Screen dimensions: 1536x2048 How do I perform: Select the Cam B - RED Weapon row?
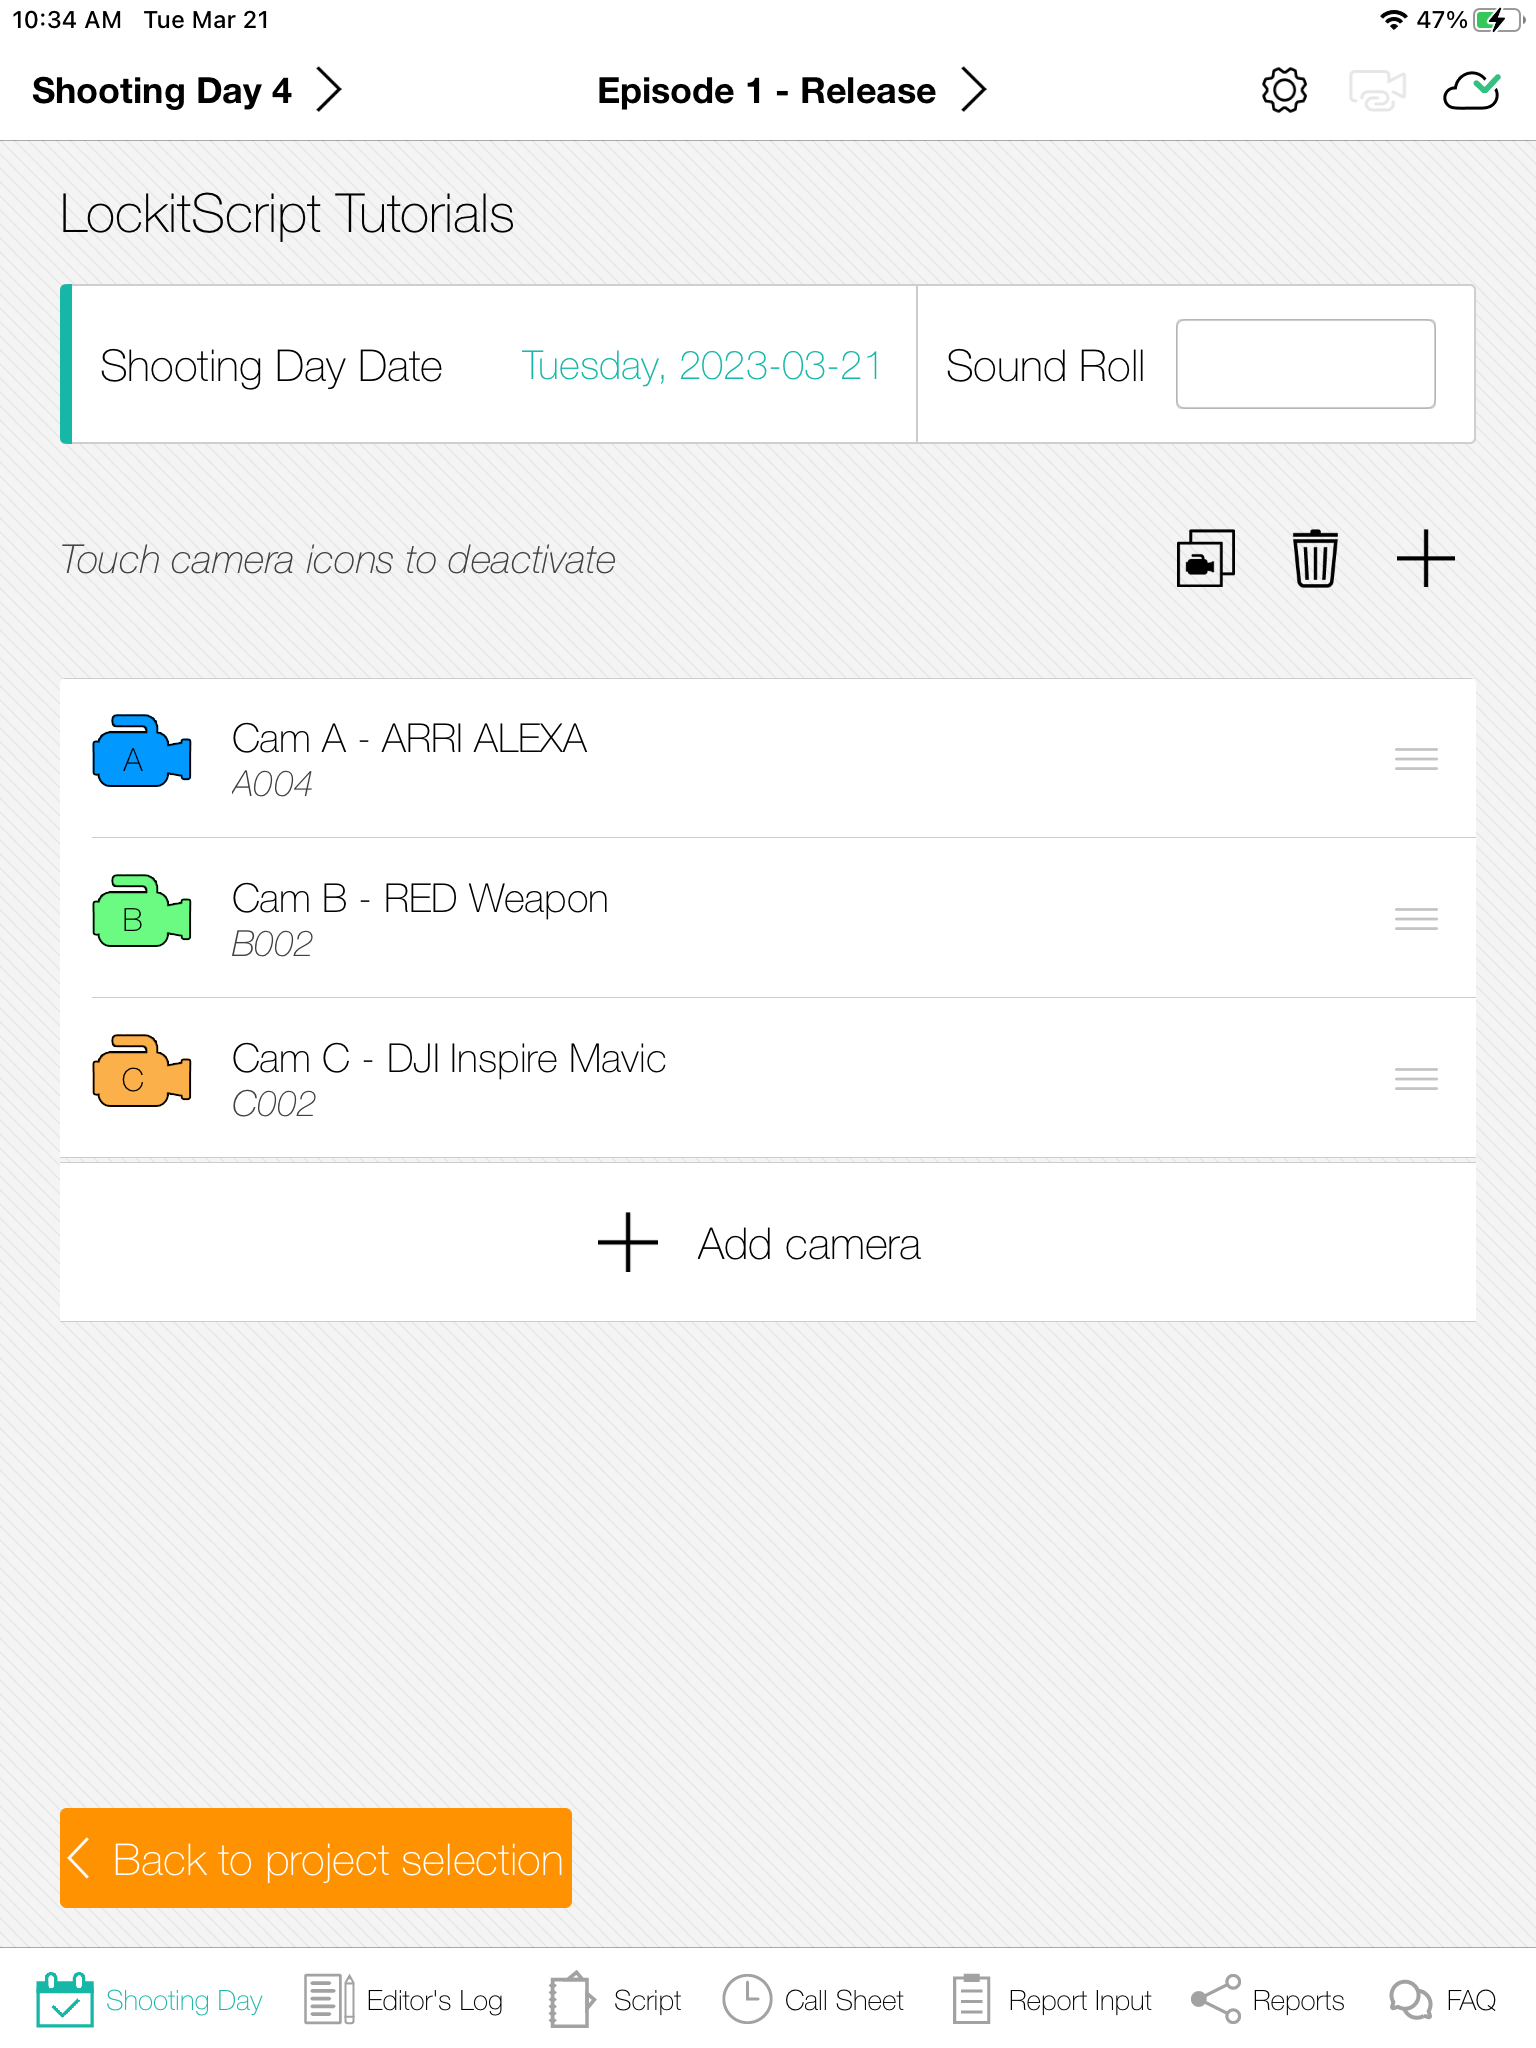(768, 918)
